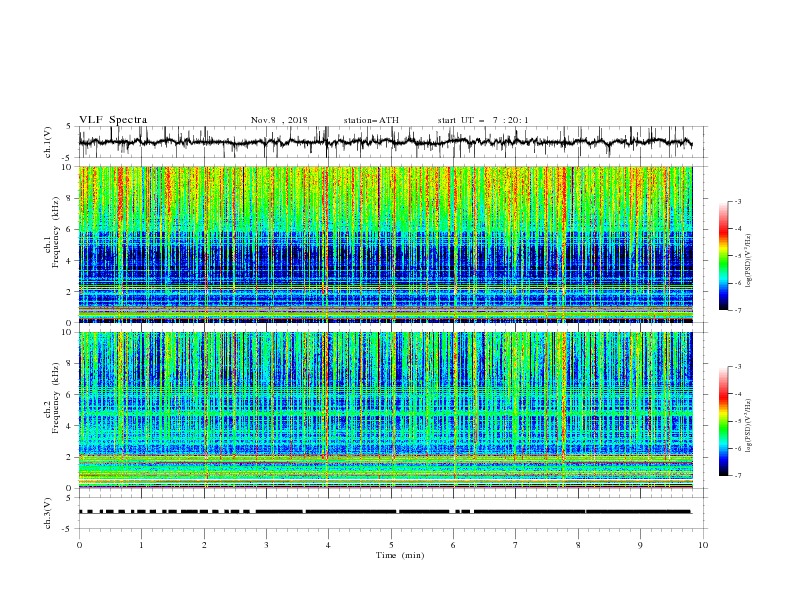Click the ch.1 voltage waveform trace
Viewport: 792px width, 612px height.
385,142
